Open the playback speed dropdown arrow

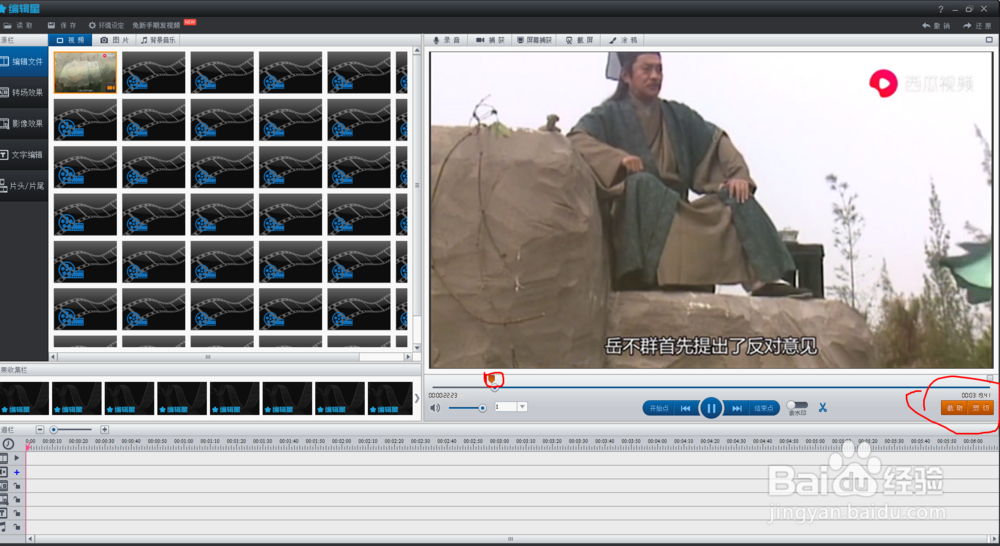[x=522, y=407]
